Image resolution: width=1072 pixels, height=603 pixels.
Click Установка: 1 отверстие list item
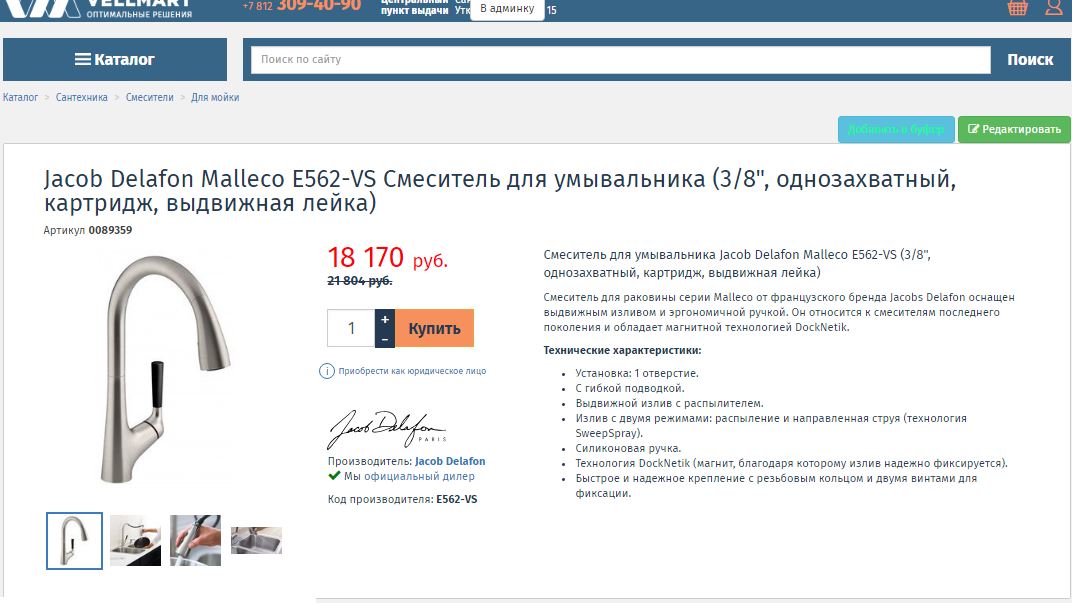click(x=637, y=373)
